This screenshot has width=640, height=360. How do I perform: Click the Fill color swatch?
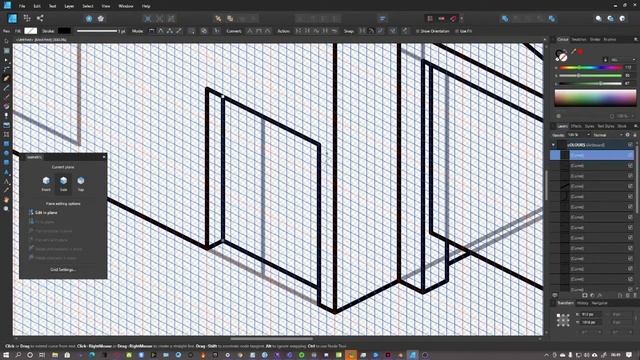[x=31, y=31]
